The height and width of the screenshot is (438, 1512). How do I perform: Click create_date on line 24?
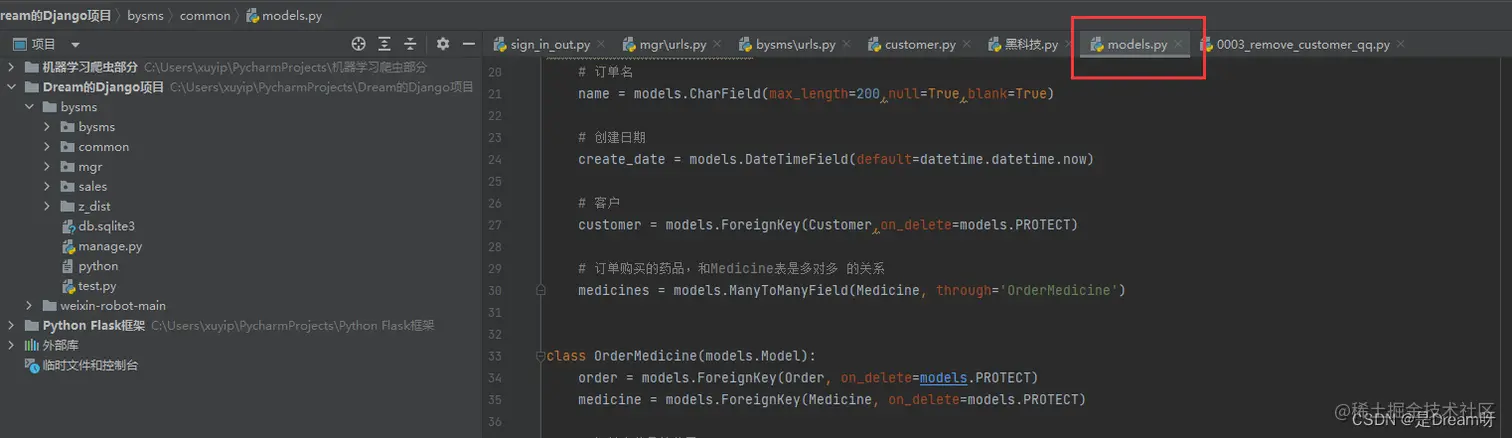pyautogui.click(x=621, y=159)
